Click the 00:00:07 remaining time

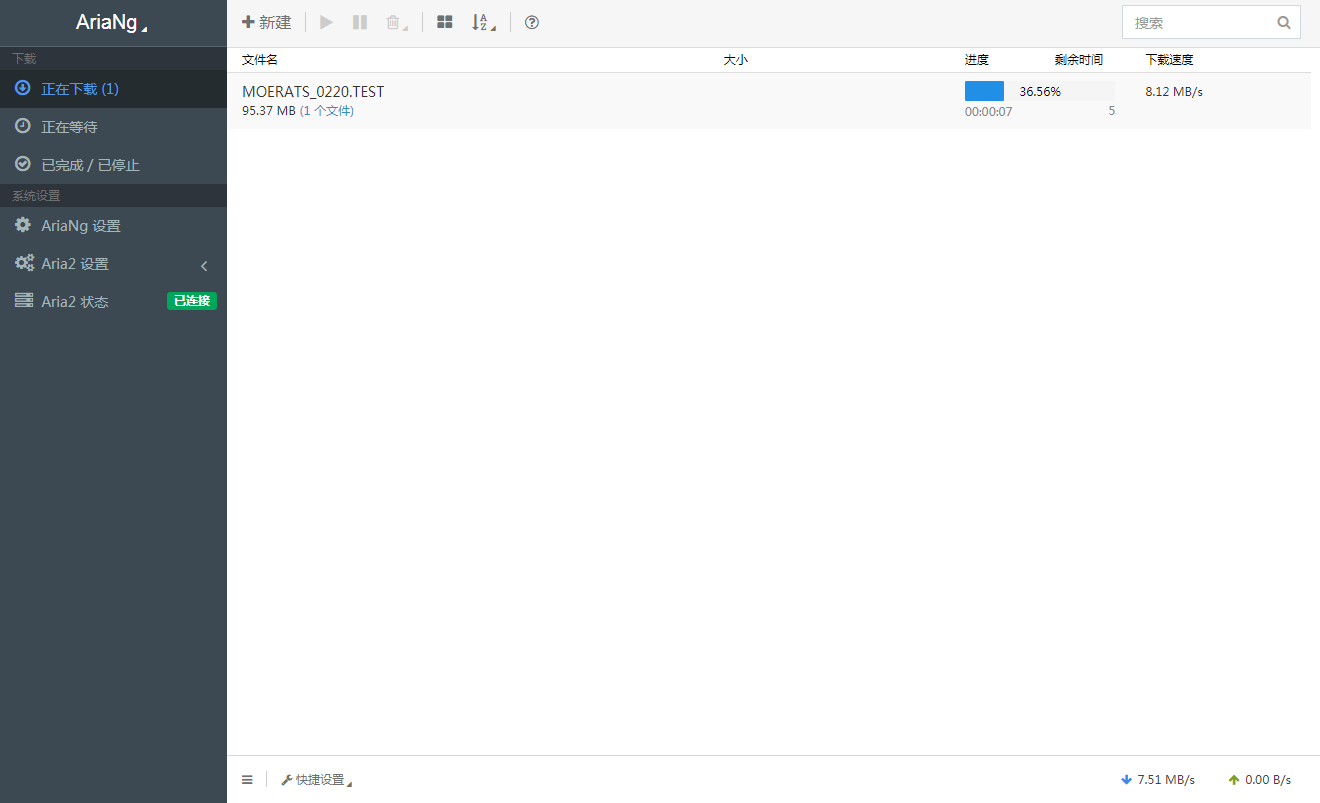tap(989, 112)
